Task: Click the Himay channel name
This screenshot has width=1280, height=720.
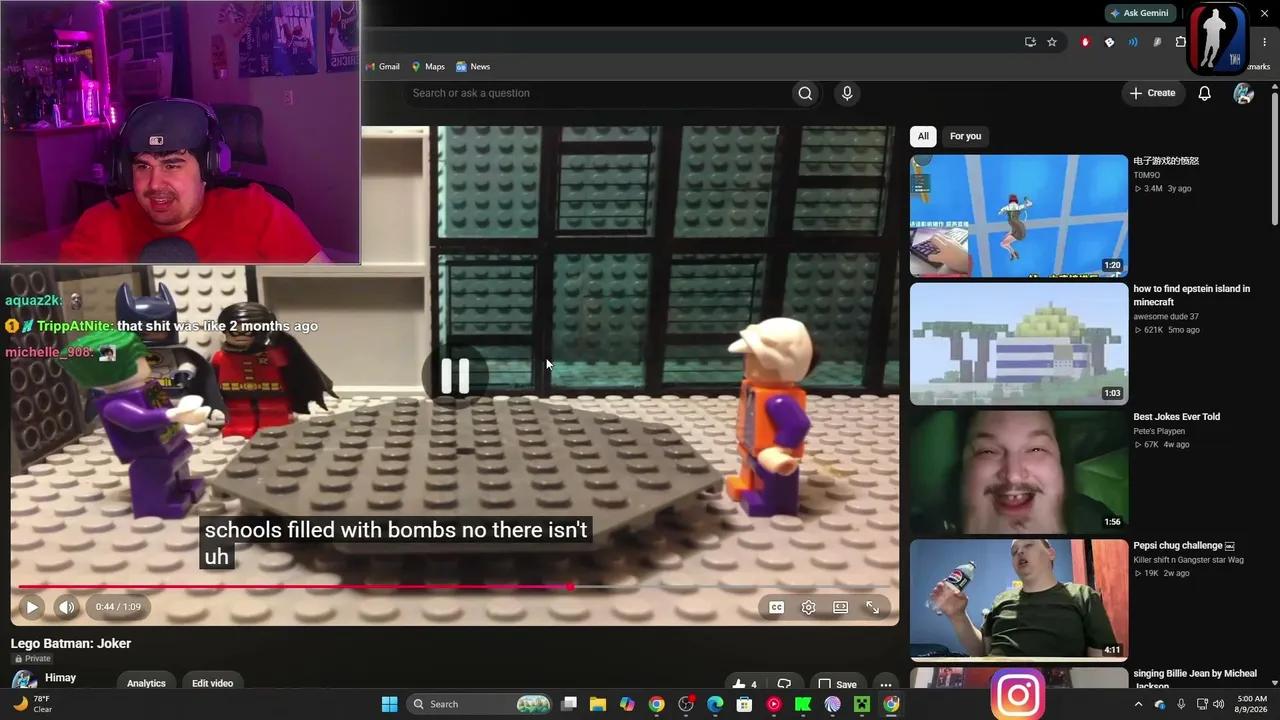Action: point(60,678)
